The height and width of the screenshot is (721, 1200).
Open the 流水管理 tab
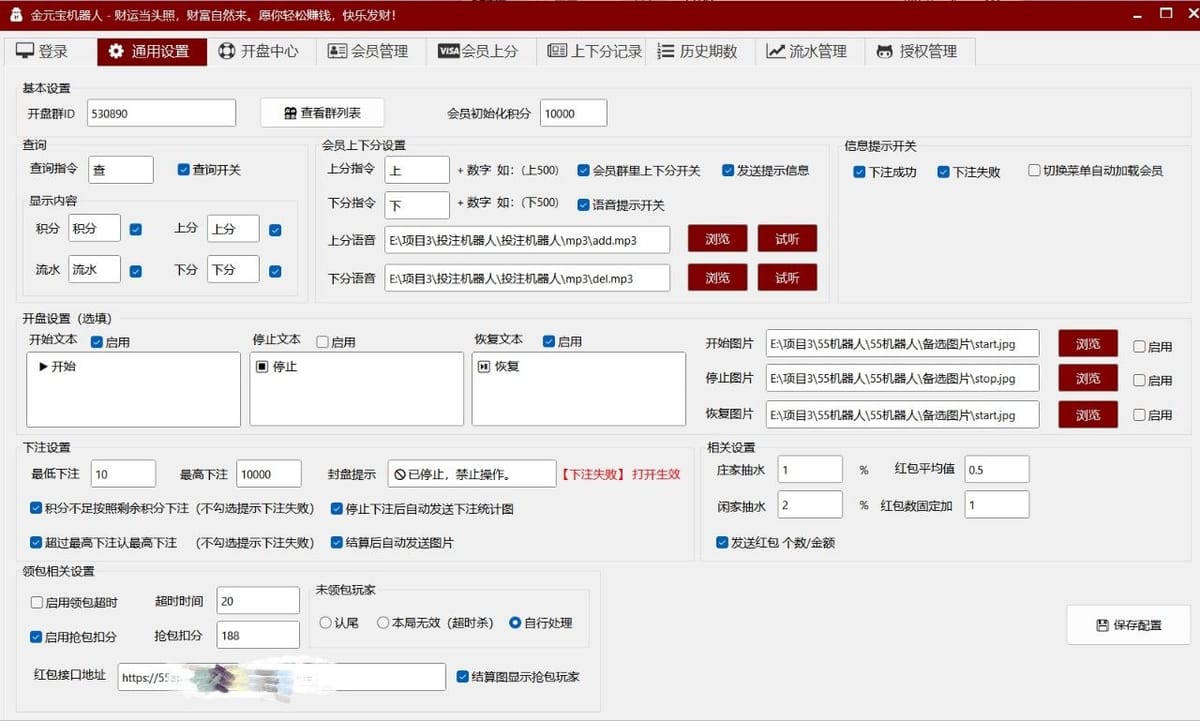pos(810,51)
